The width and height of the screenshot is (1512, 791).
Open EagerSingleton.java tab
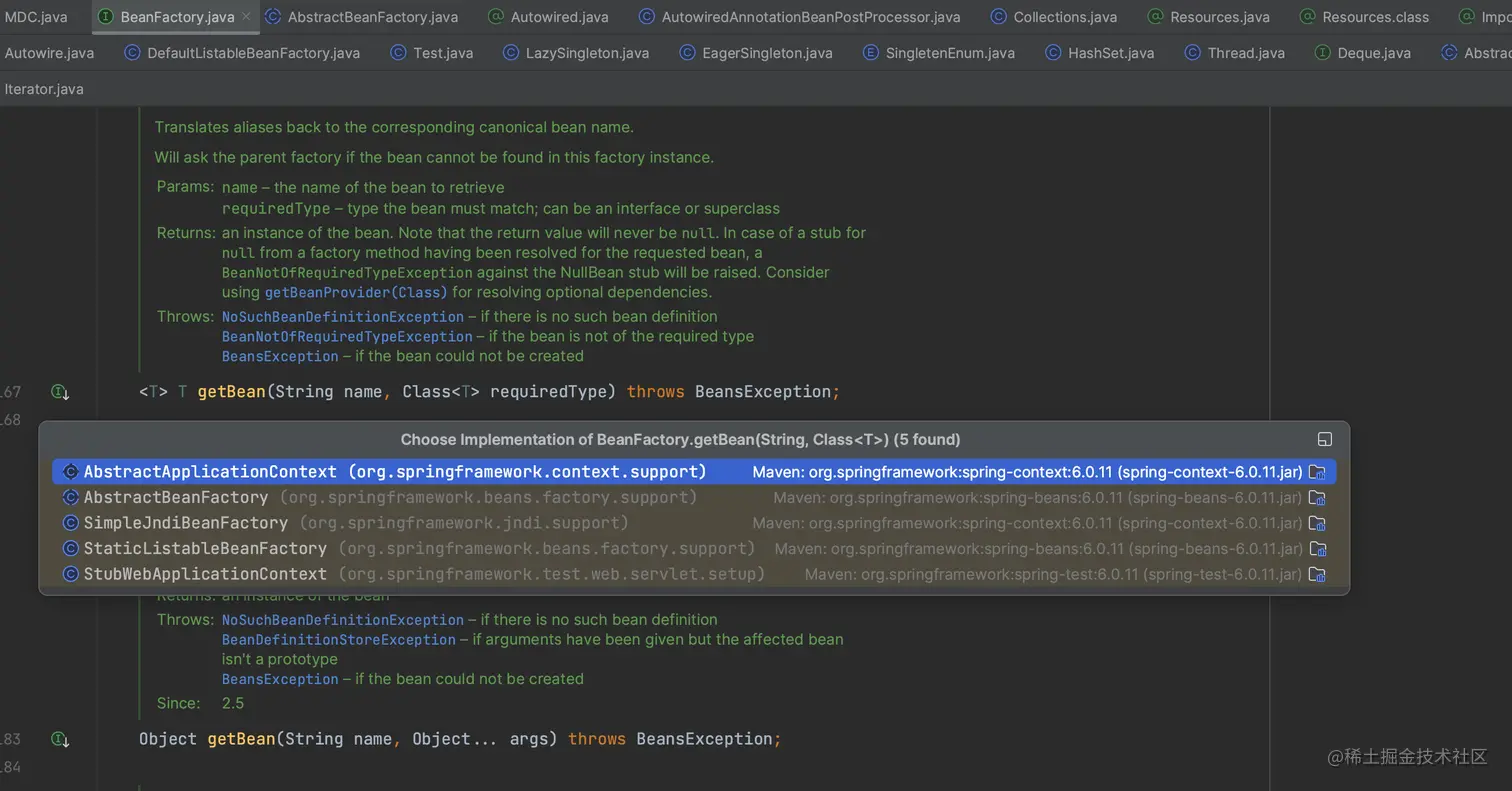756,53
